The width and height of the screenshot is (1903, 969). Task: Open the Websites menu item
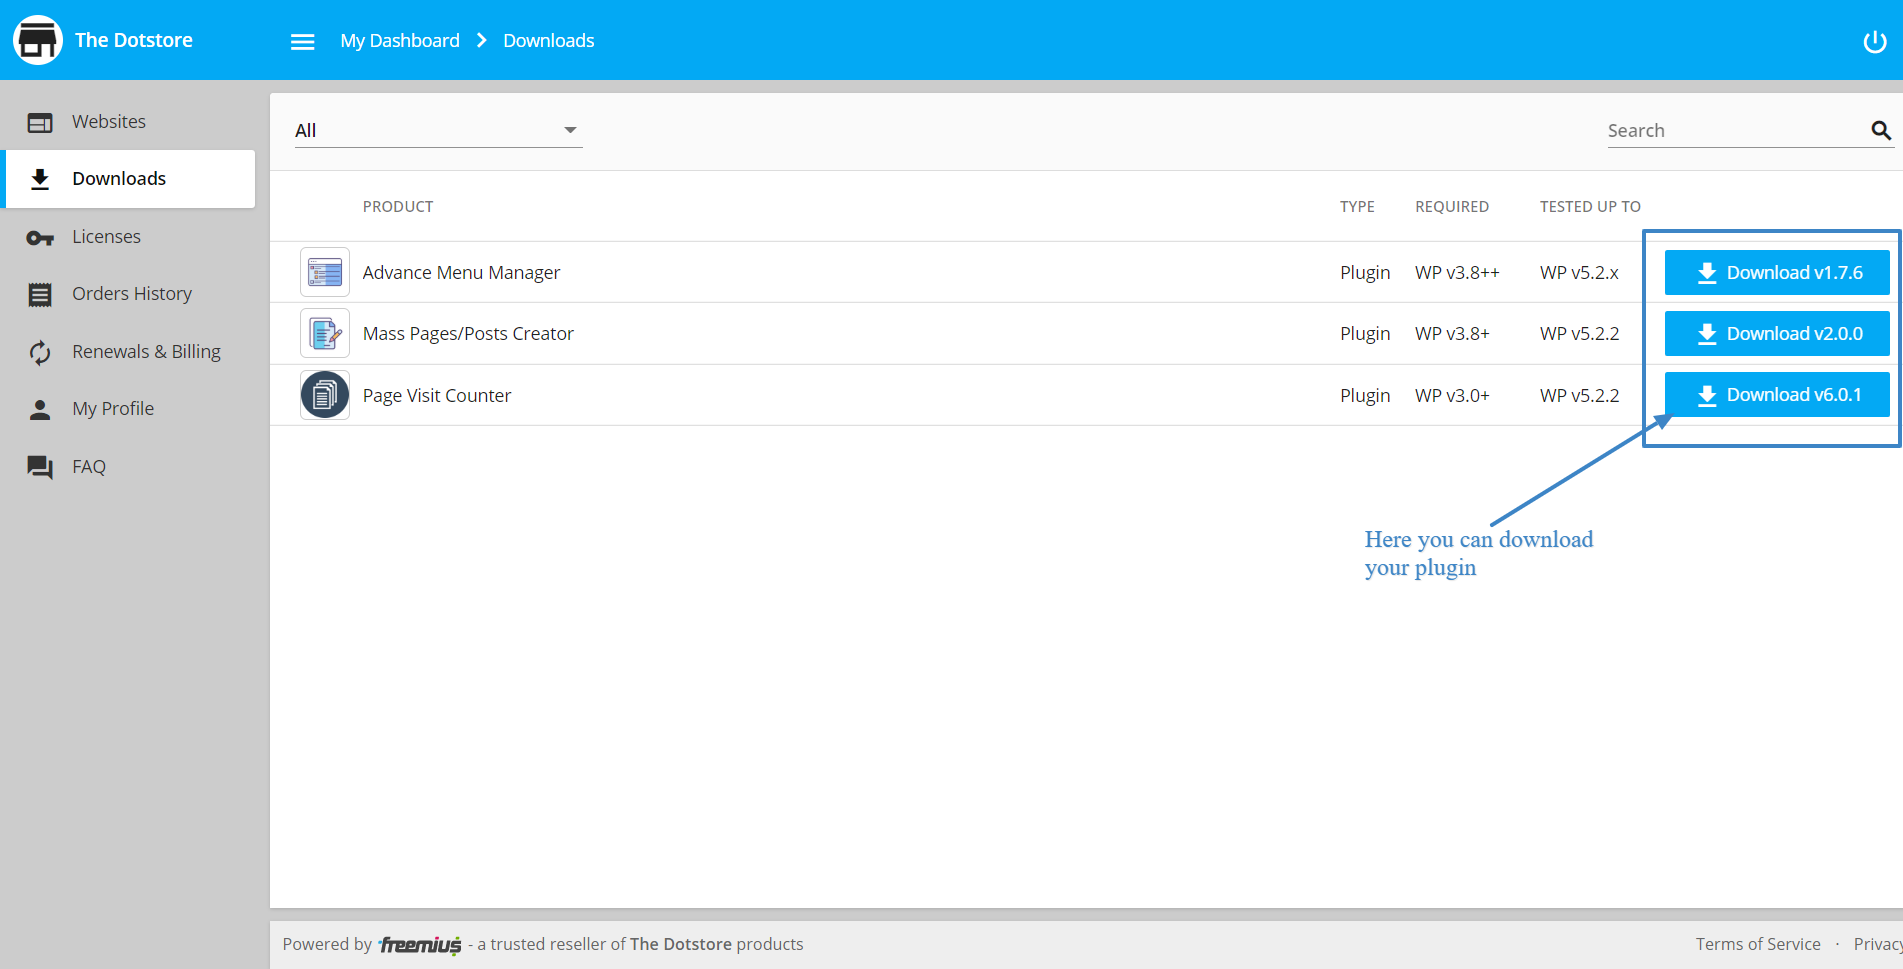[x=130, y=122]
